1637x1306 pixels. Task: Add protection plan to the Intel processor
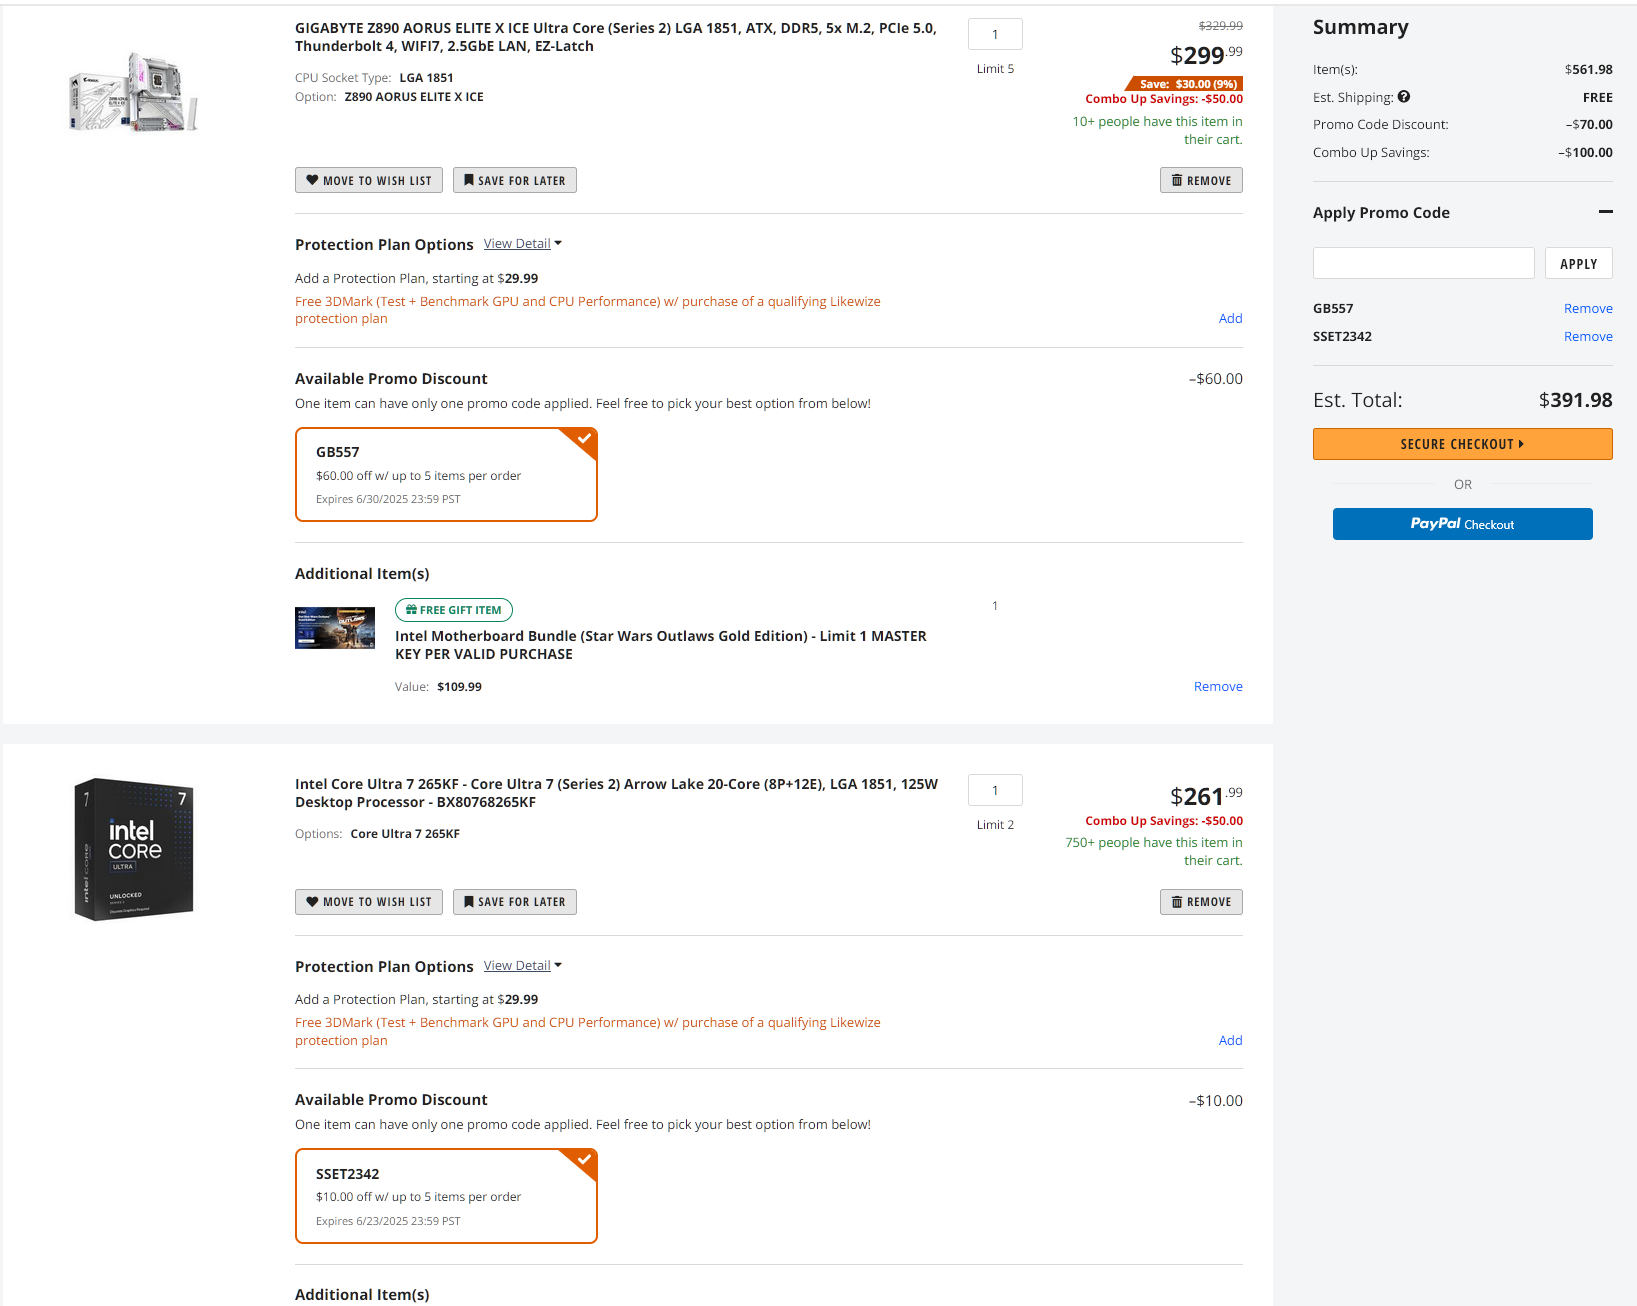coord(1230,1041)
